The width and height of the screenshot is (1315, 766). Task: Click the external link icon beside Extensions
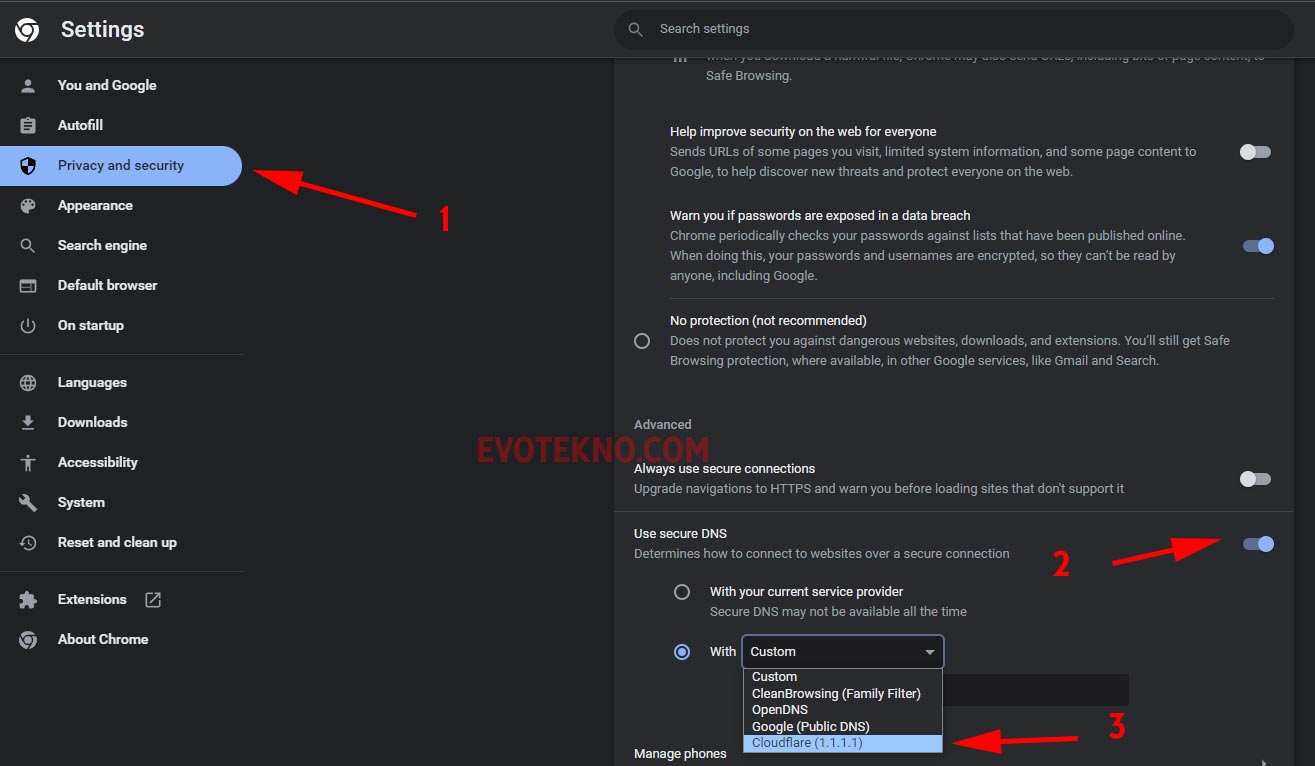point(153,599)
